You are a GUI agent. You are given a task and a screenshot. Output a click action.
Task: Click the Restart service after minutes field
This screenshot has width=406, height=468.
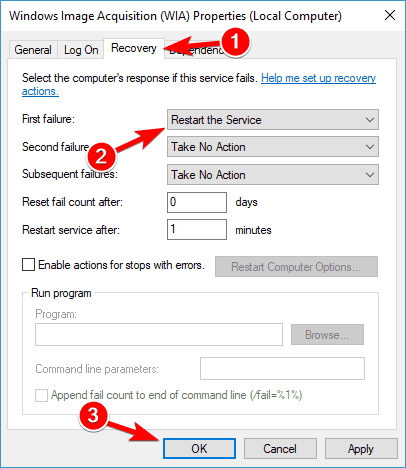[x=197, y=229]
